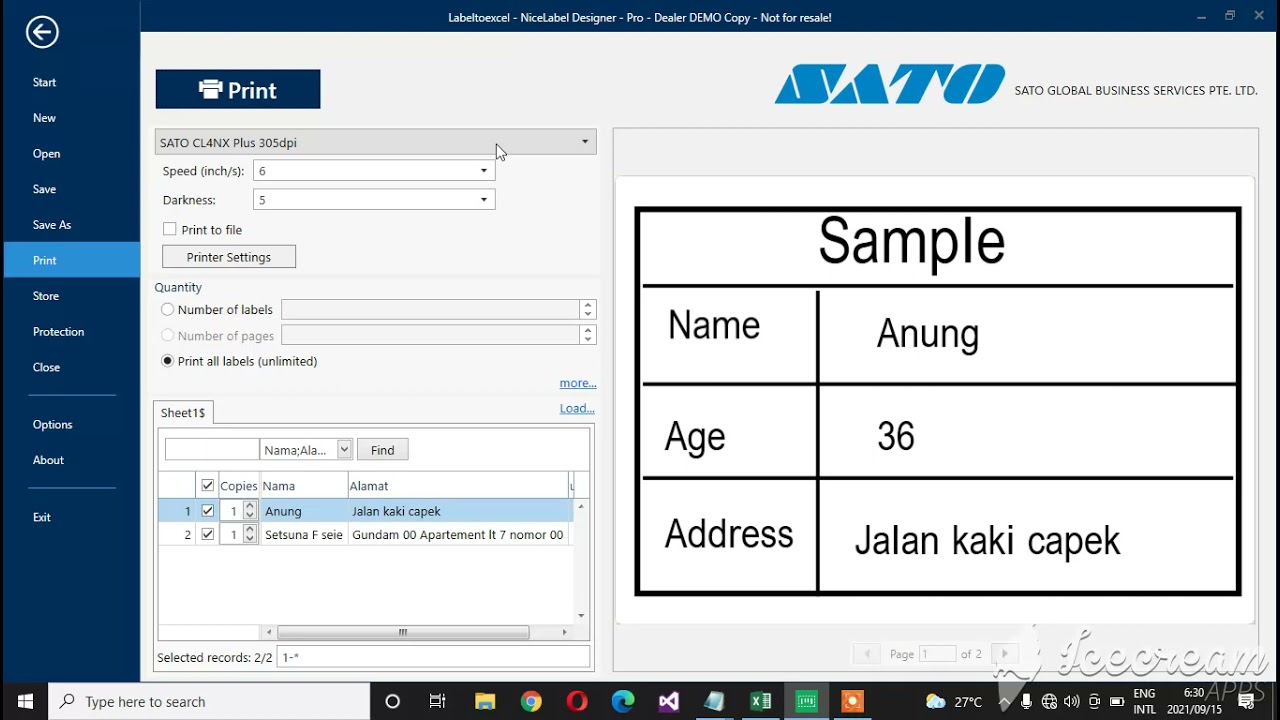Click the Windows taskbar search box

click(208, 702)
